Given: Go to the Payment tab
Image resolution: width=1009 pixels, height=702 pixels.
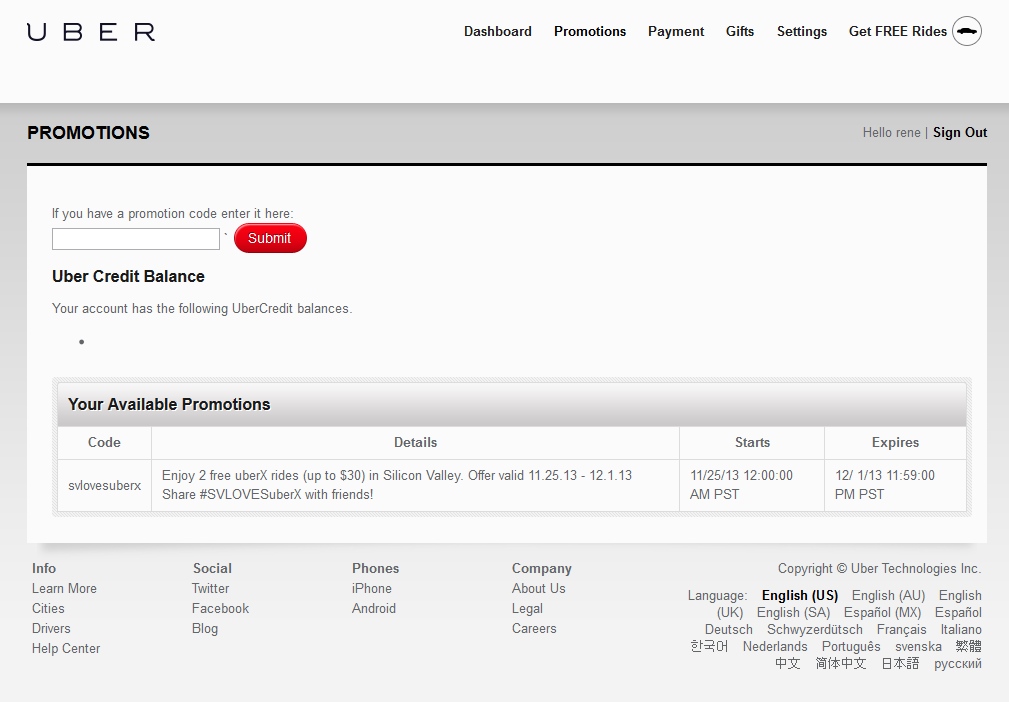Looking at the screenshot, I should [x=675, y=31].
